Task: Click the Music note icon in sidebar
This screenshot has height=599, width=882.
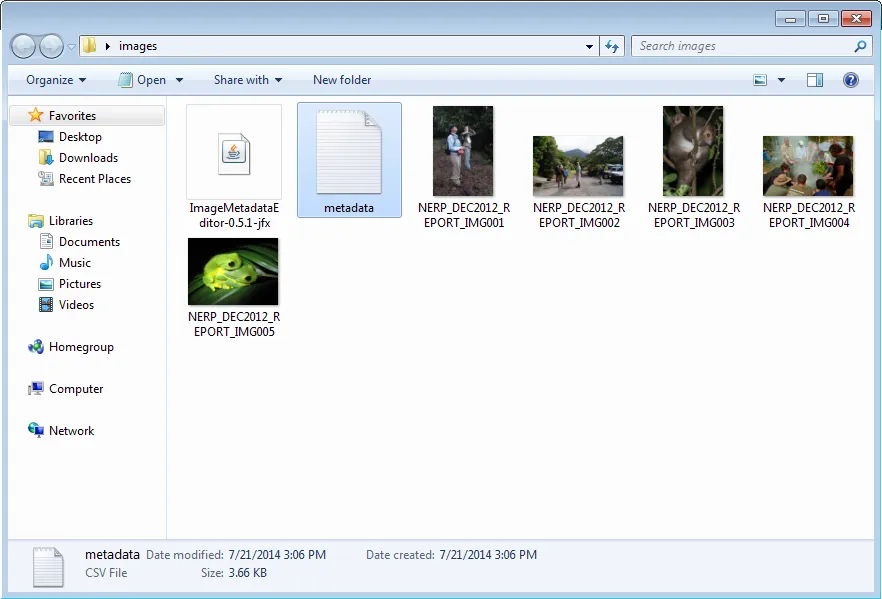Action: coord(46,262)
